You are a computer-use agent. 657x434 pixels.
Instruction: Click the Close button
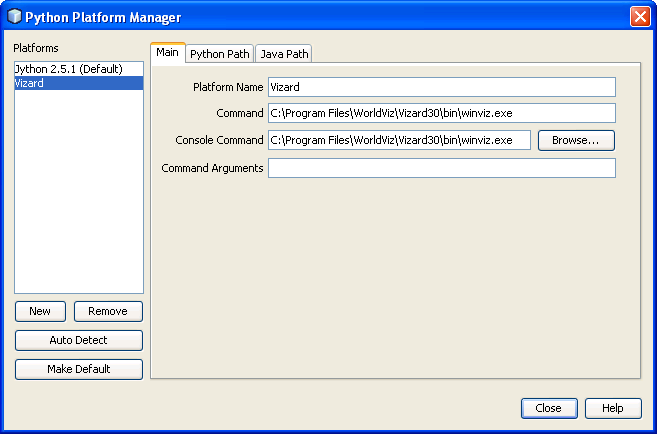[549, 408]
